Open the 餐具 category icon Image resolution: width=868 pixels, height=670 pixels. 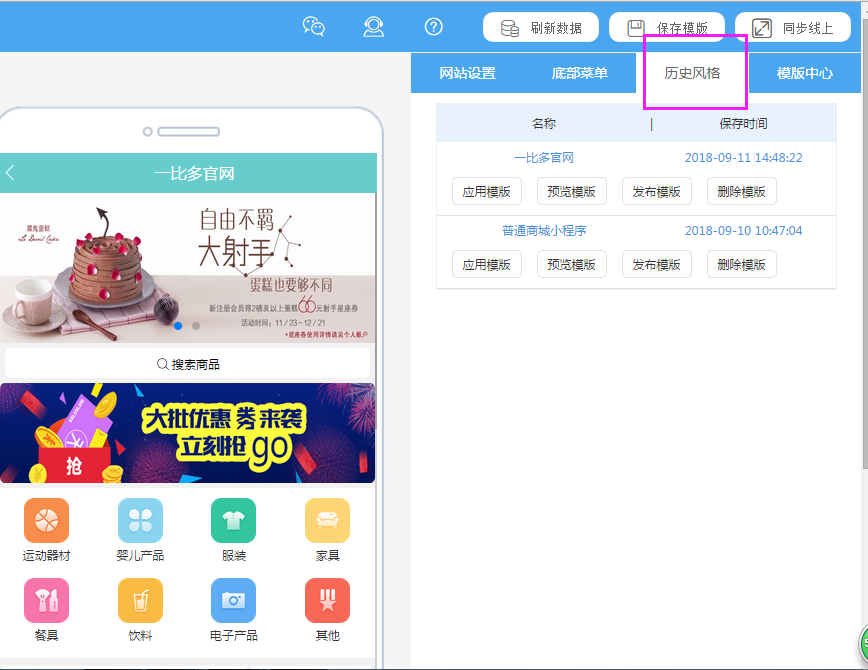click(x=46, y=600)
